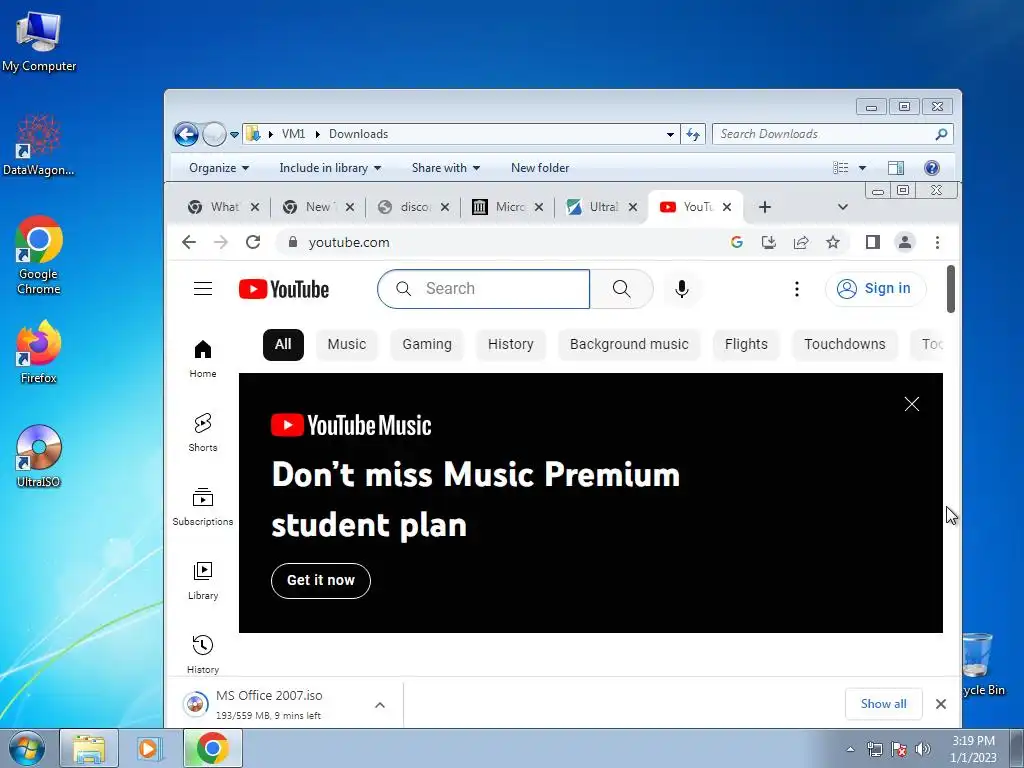This screenshot has height=768, width=1024.
Task: Bookmark this page with star icon
Action: pyautogui.click(x=833, y=242)
